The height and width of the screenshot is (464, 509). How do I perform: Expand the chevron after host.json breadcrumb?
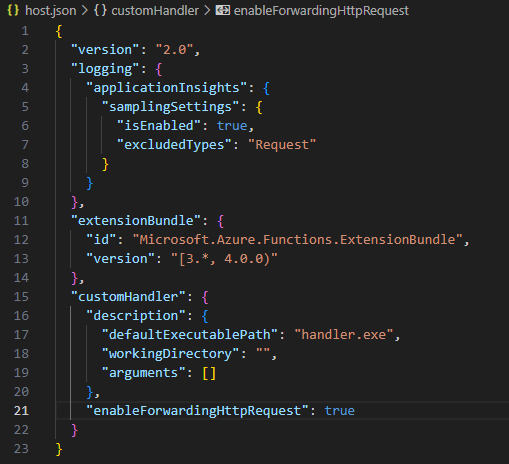click(x=85, y=11)
